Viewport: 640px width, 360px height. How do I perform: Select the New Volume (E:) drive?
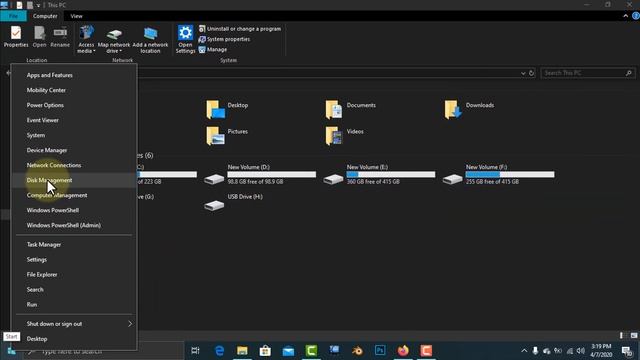click(379, 175)
